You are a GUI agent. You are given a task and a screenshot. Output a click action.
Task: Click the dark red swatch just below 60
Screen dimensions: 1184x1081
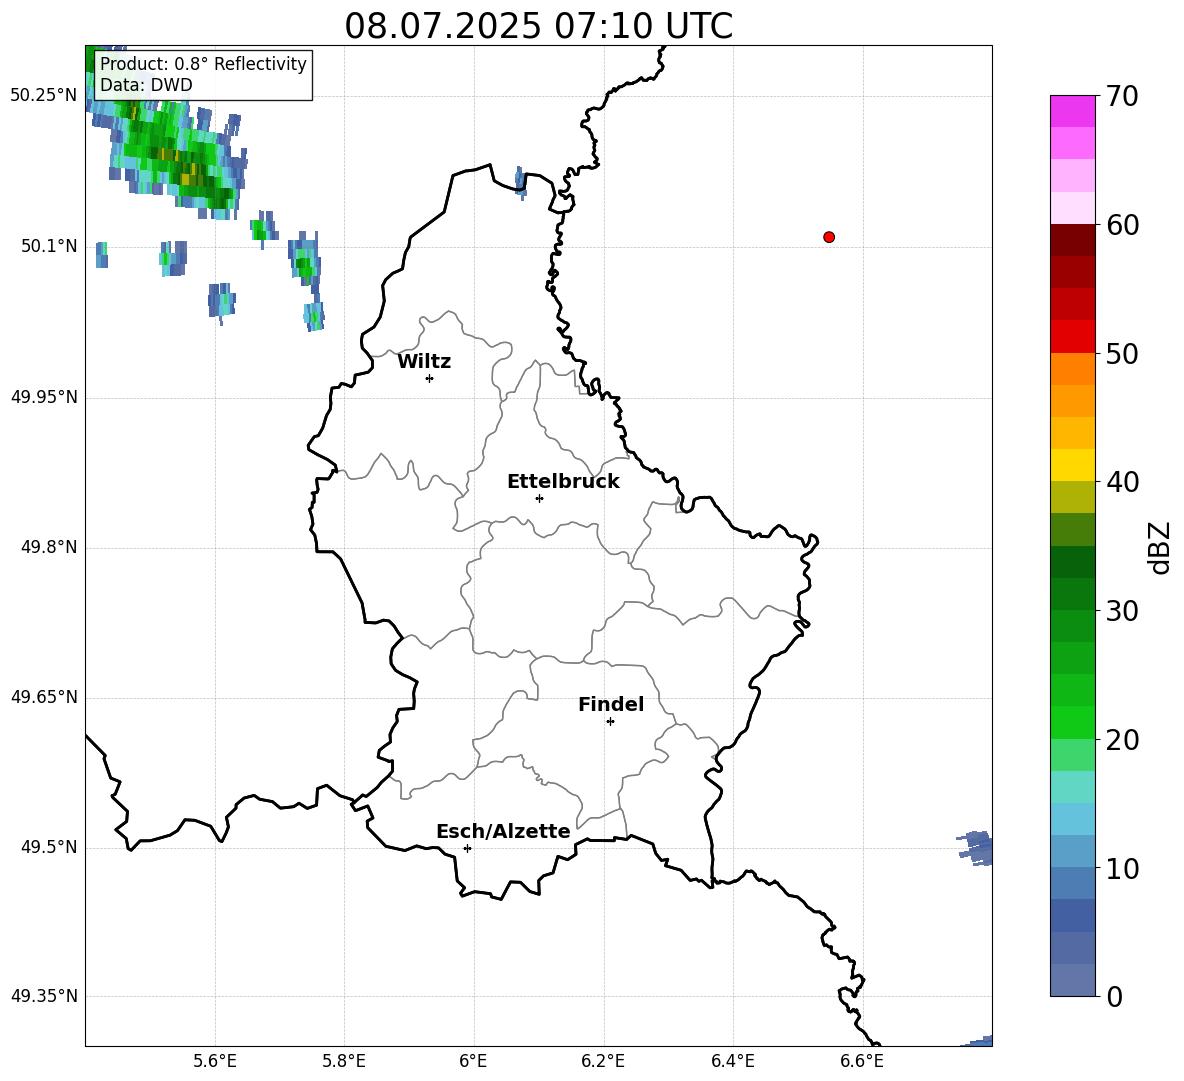tap(1072, 240)
